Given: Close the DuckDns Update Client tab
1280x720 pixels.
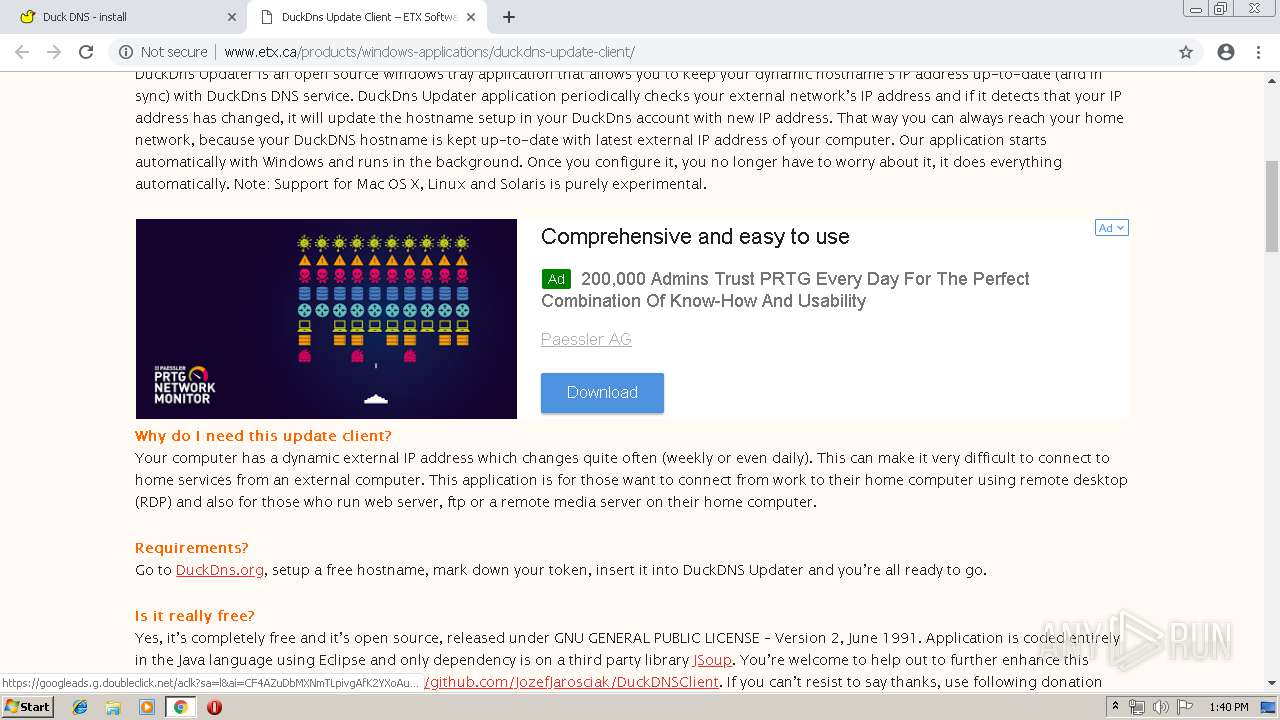Looking at the screenshot, I should click(x=470, y=17).
